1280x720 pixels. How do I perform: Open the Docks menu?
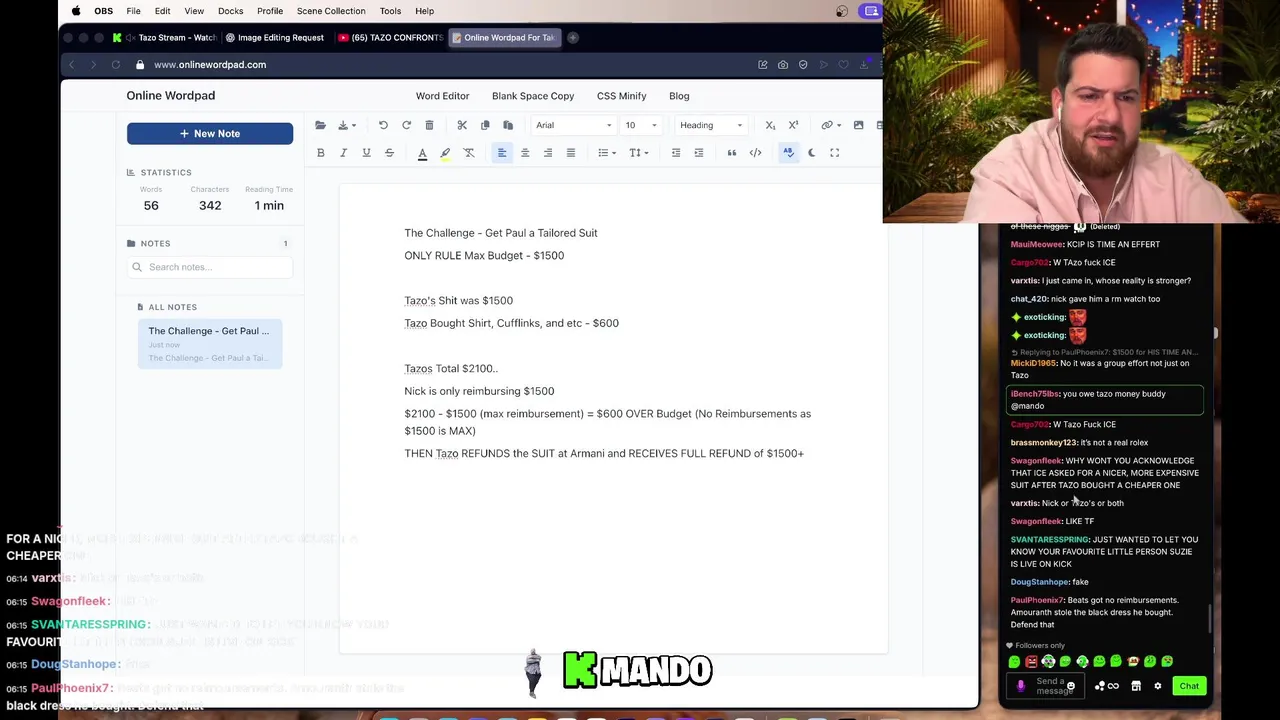[x=231, y=11]
